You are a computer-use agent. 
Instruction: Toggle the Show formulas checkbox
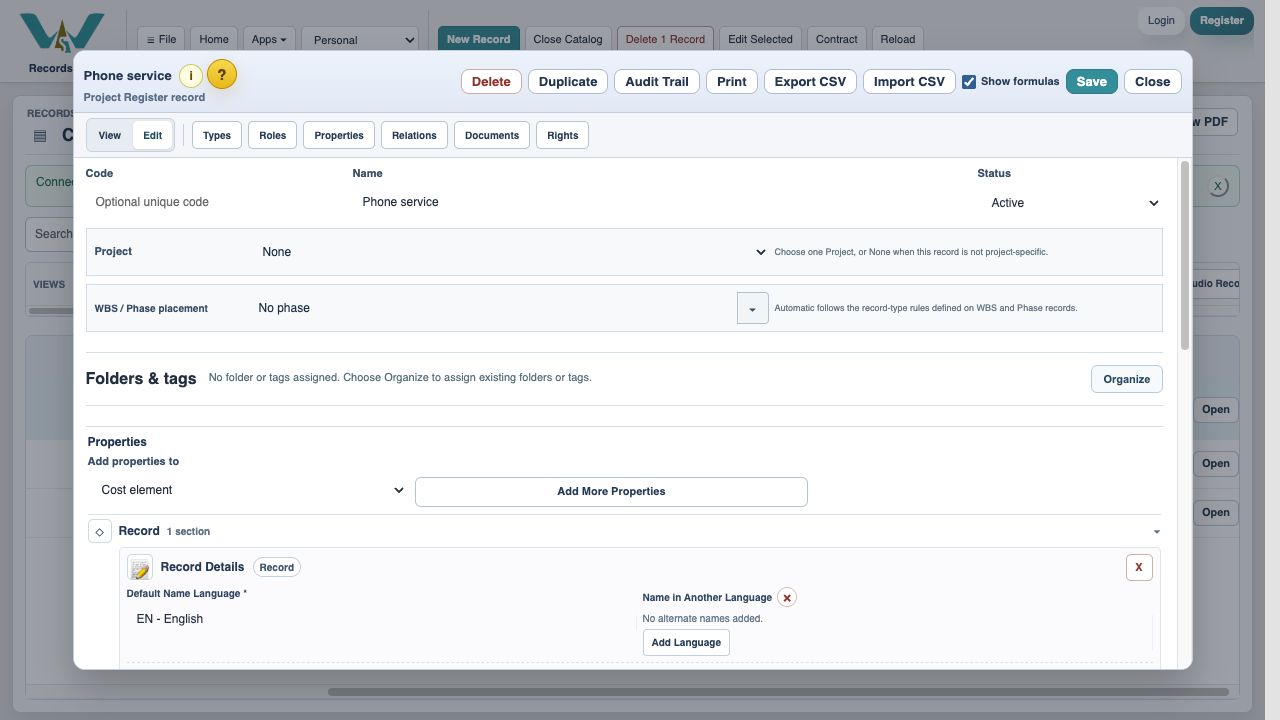click(x=969, y=82)
